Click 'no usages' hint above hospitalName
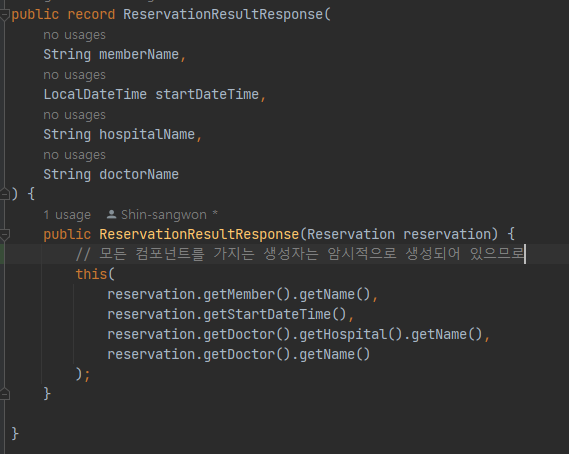The height and width of the screenshot is (454, 569). [x=74, y=115]
